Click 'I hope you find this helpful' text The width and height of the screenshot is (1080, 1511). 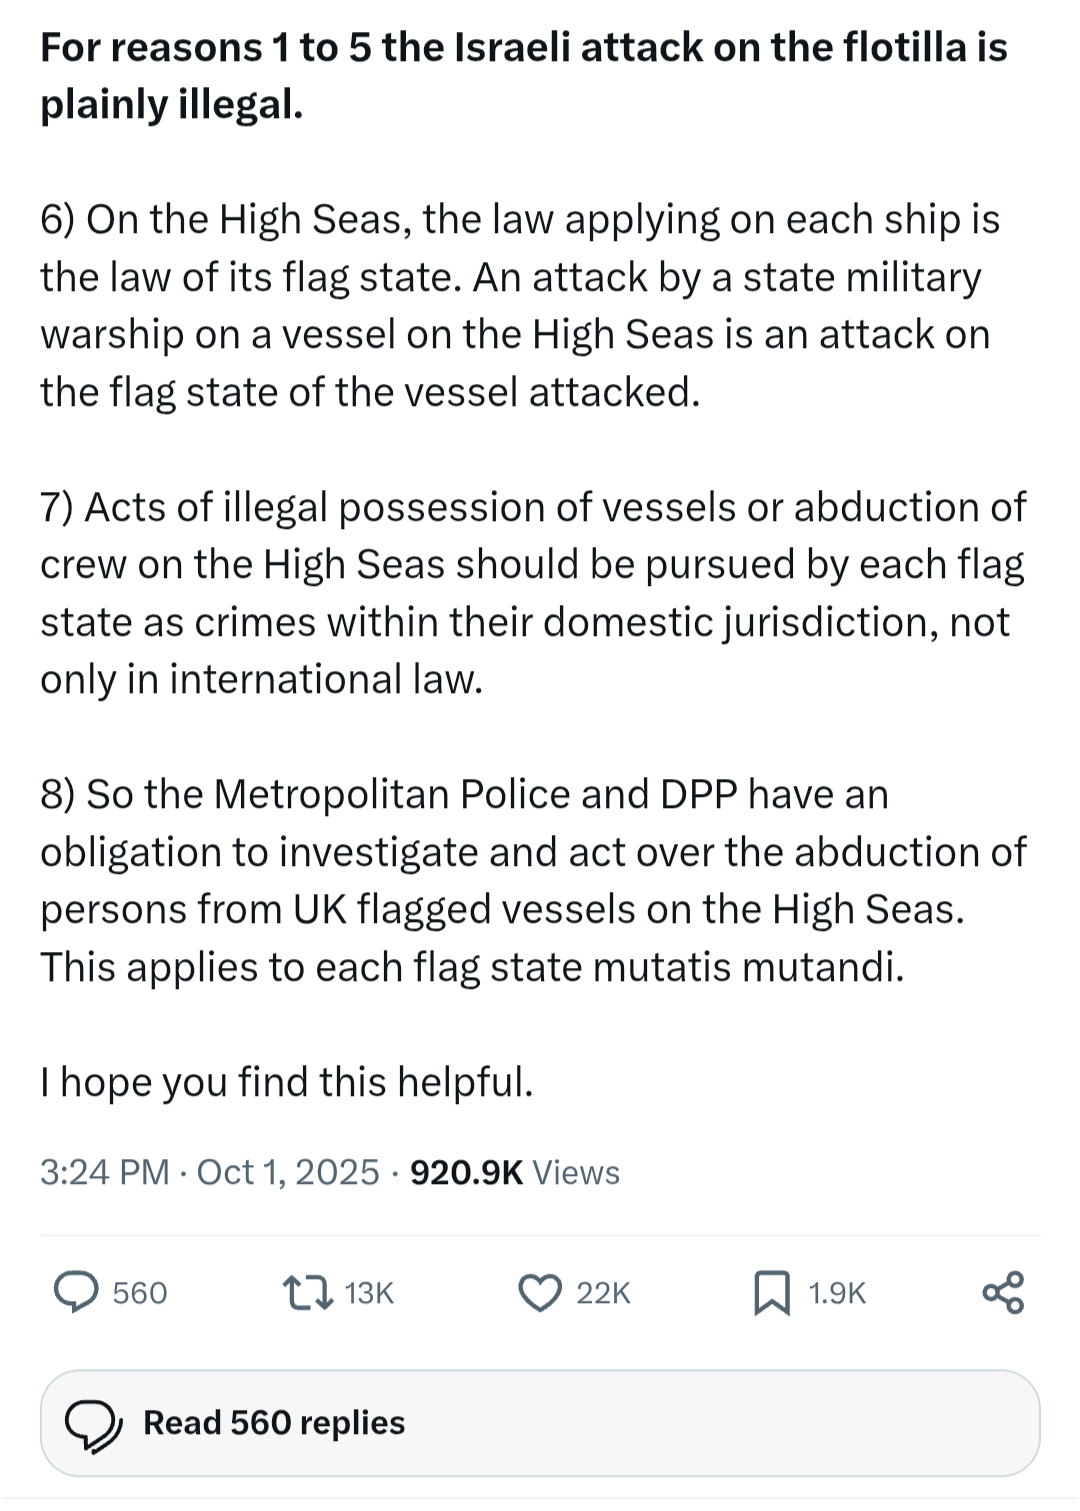tap(287, 1082)
